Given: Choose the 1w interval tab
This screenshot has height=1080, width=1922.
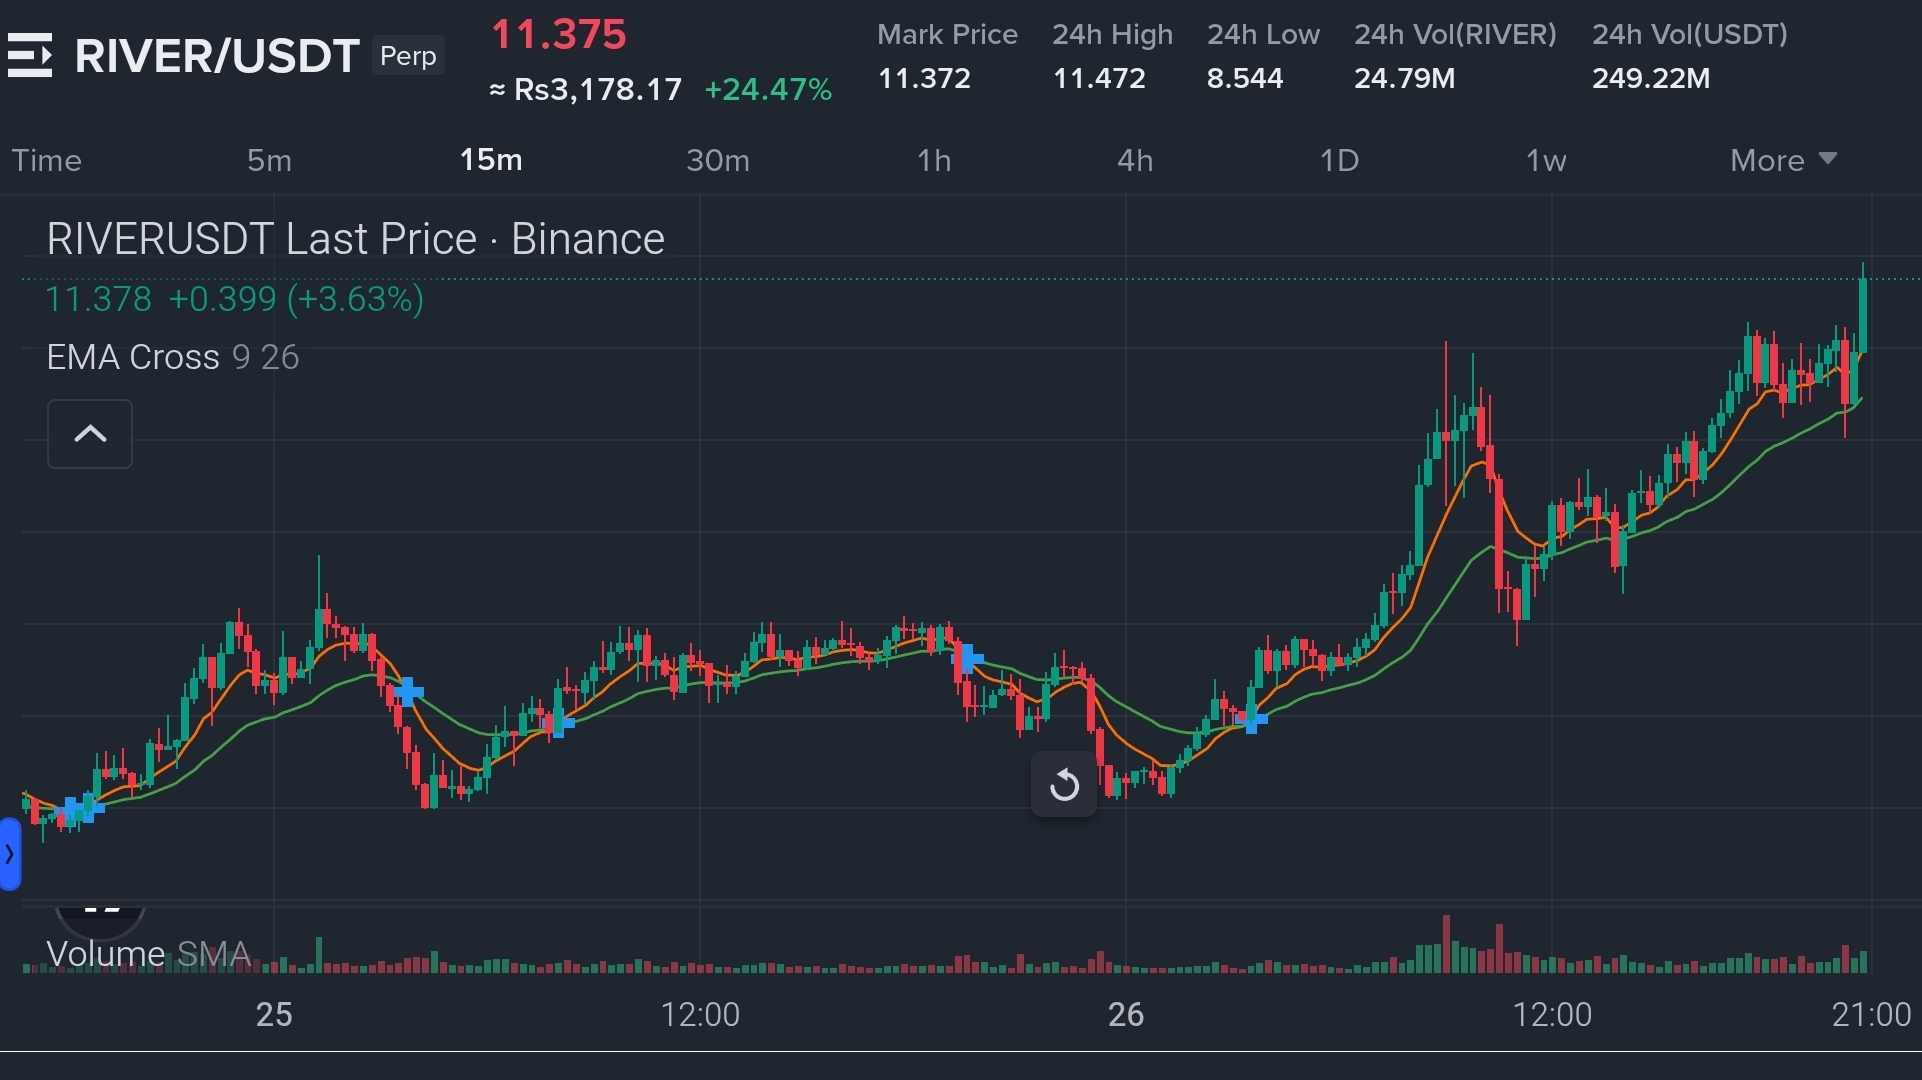Looking at the screenshot, I should (x=1545, y=160).
